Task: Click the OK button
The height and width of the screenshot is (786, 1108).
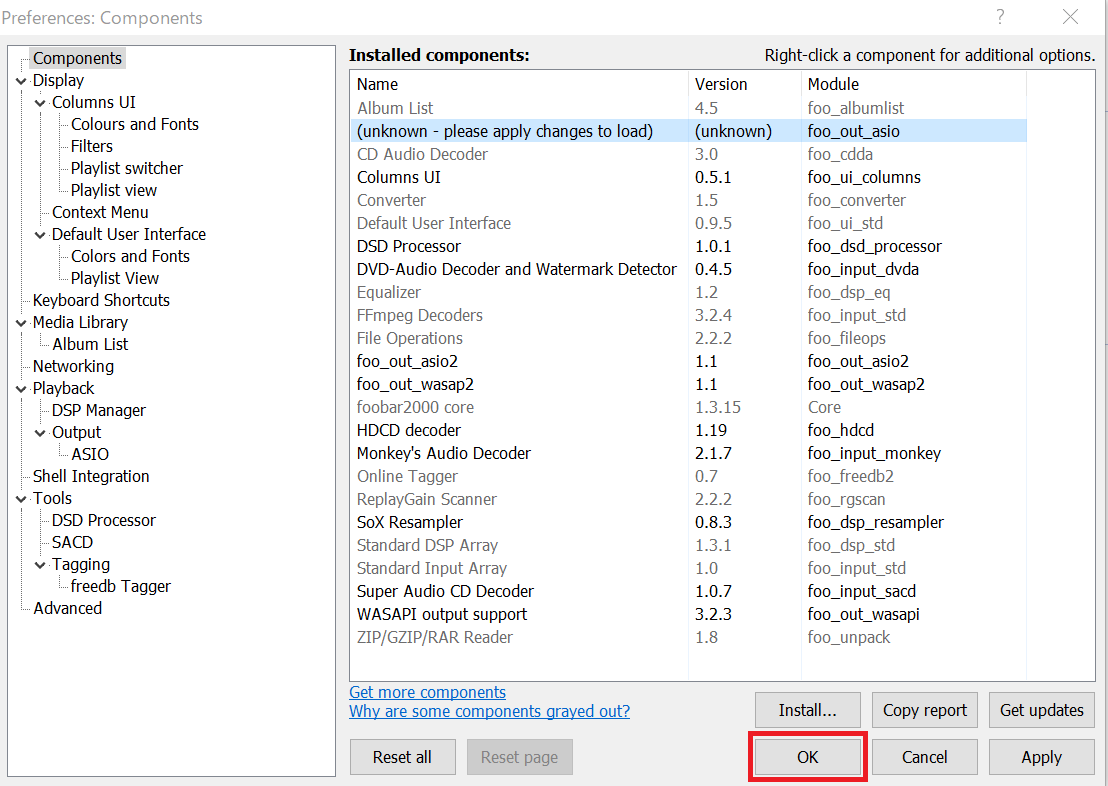Action: 808,757
